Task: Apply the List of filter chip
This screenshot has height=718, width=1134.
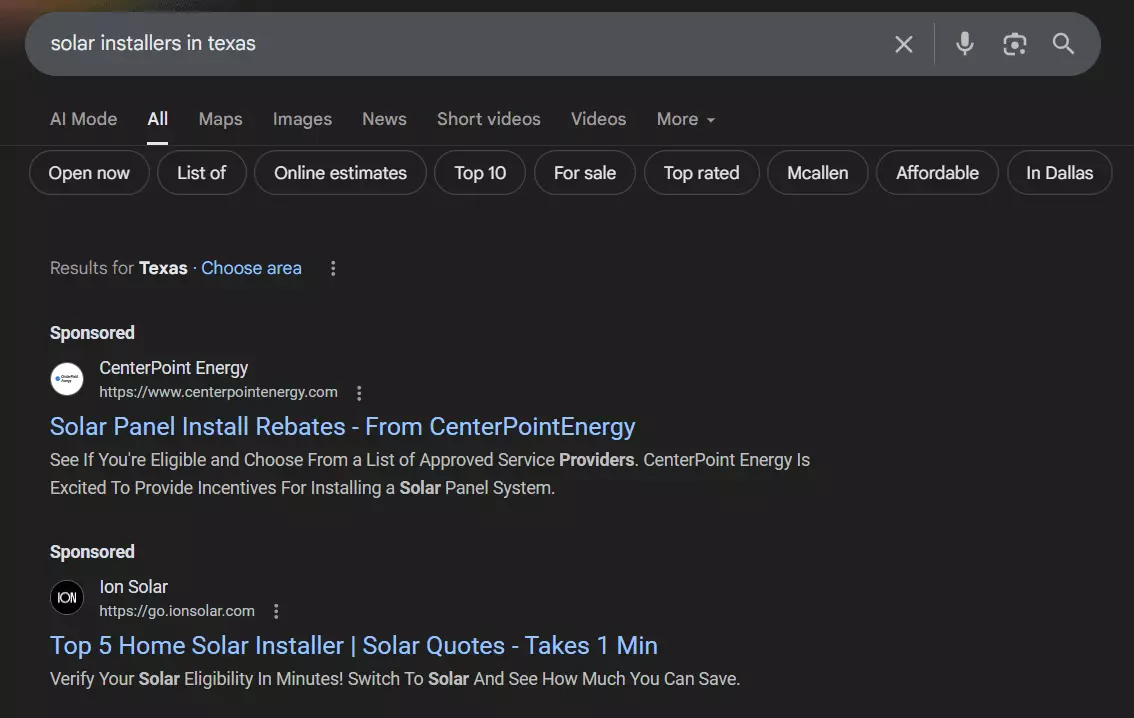Action: 202,173
